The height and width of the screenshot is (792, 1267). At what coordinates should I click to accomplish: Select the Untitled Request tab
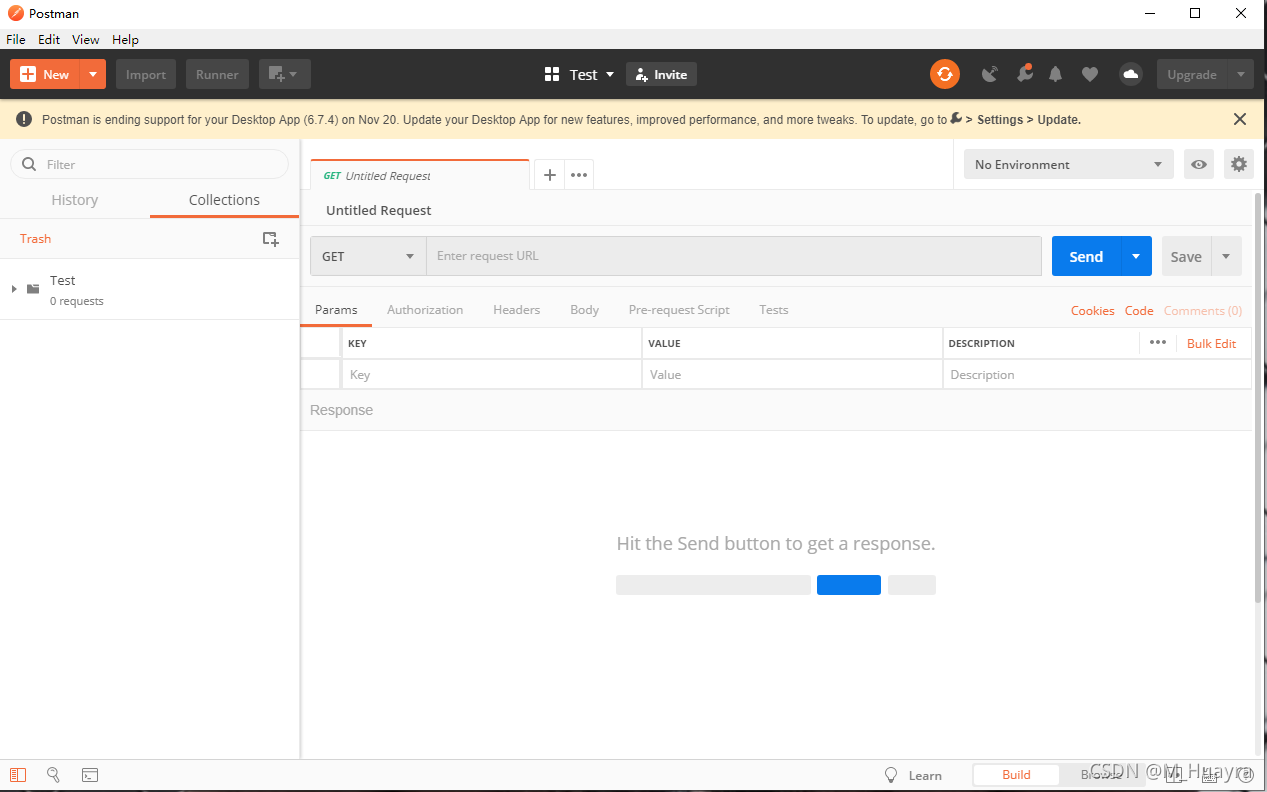pyautogui.click(x=420, y=175)
